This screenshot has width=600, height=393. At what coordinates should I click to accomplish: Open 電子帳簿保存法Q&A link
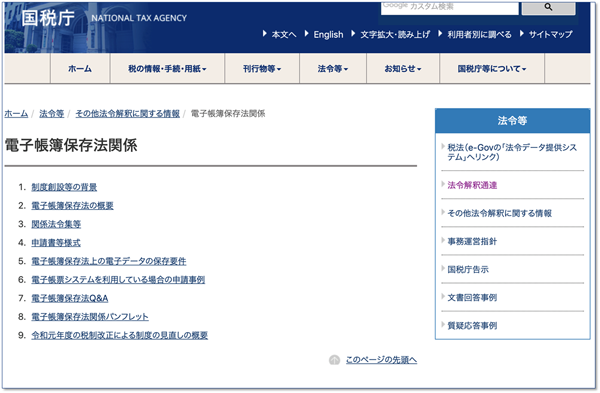pos(70,298)
